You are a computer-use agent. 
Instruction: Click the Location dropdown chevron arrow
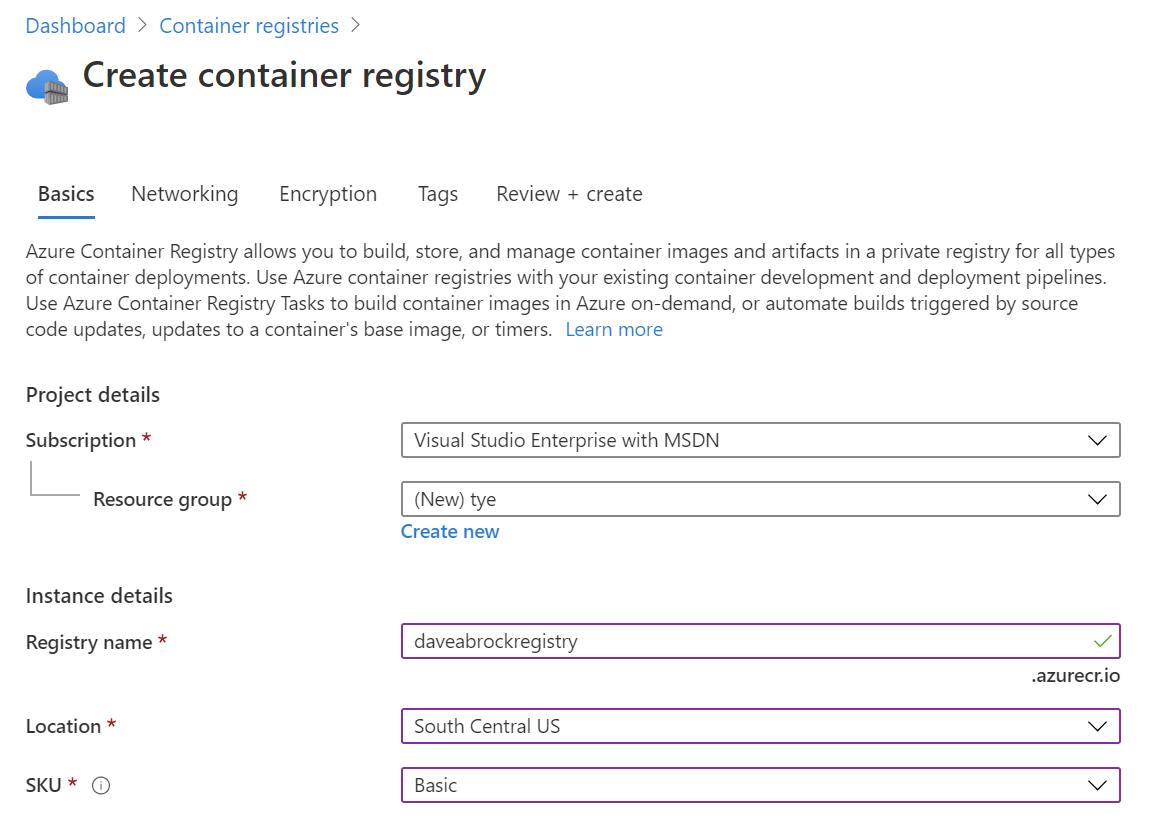[x=1100, y=726]
